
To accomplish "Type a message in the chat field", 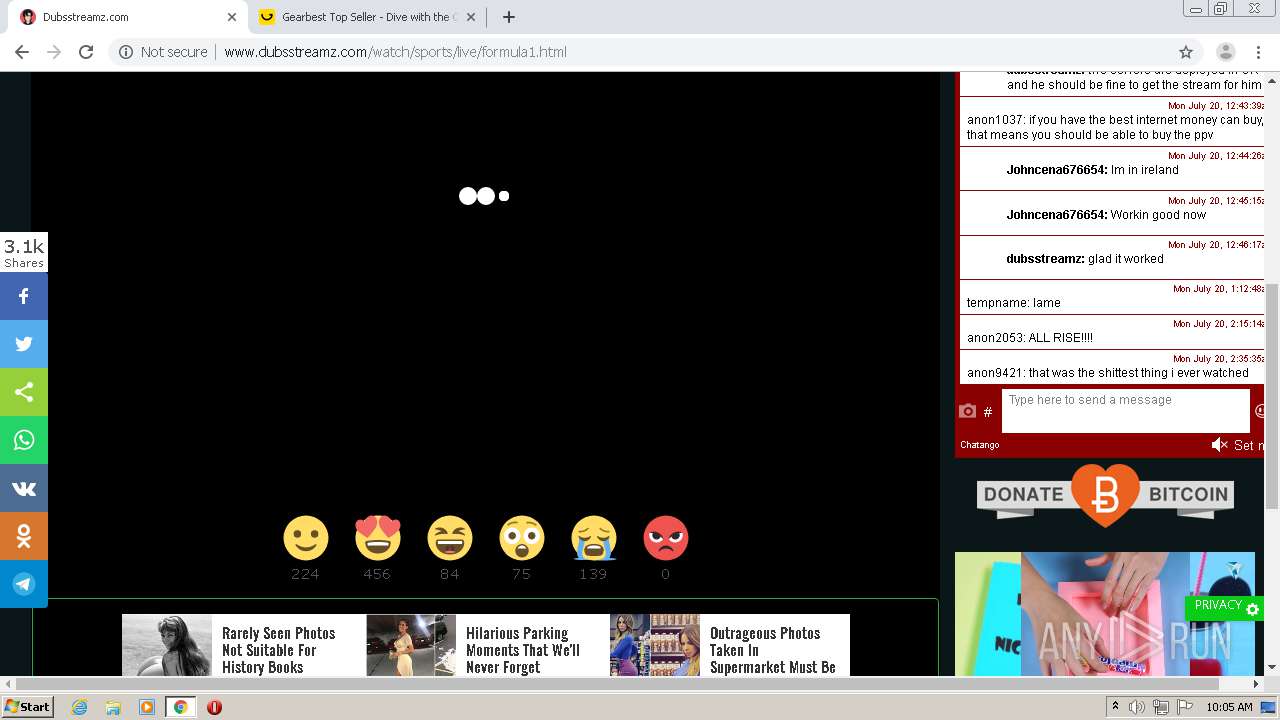I will [1126, 410].
